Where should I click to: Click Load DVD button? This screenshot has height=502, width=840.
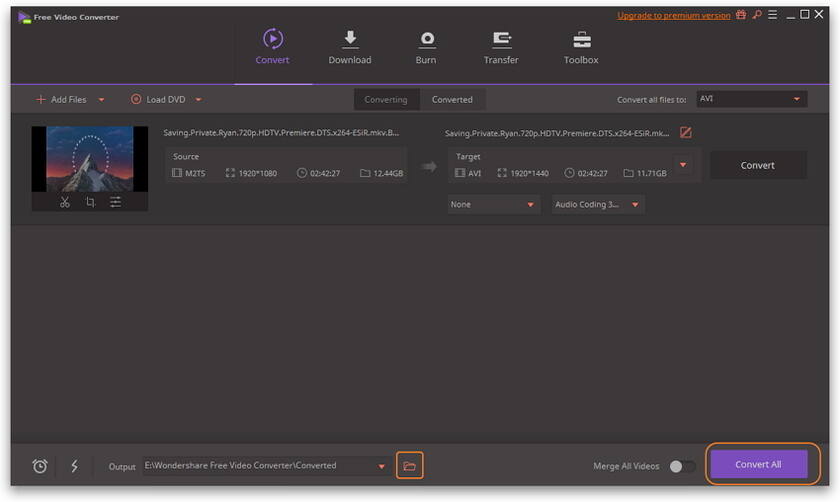[159, 100]
